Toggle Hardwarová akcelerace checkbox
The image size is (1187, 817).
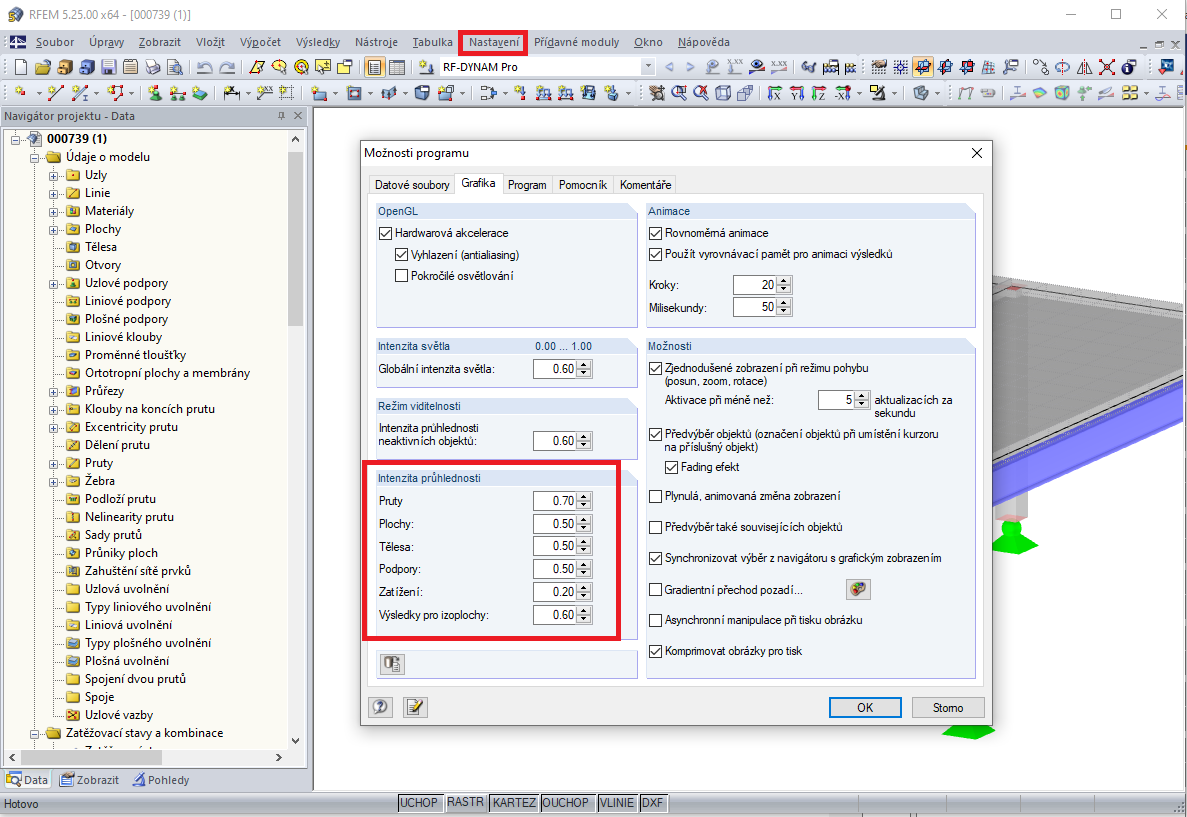pos(385,233)
